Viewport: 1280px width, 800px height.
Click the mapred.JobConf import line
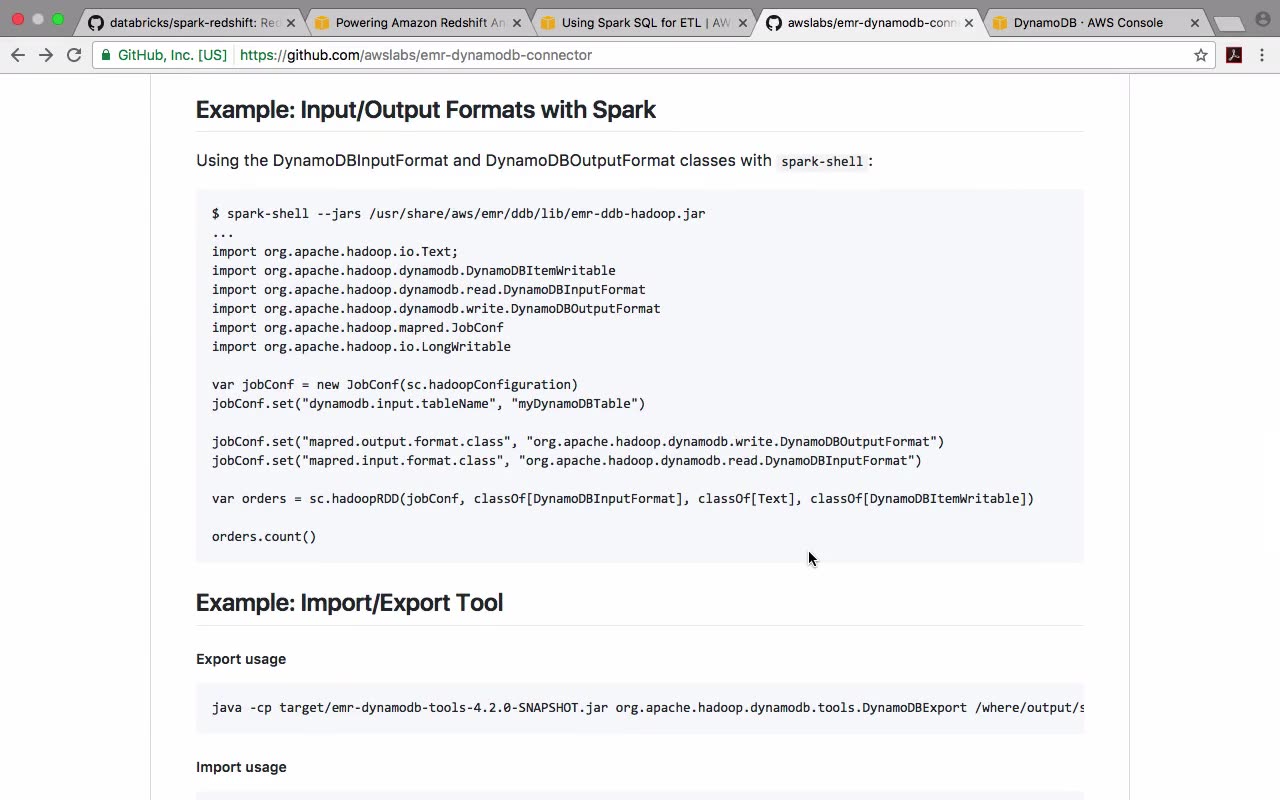[358, 327]
